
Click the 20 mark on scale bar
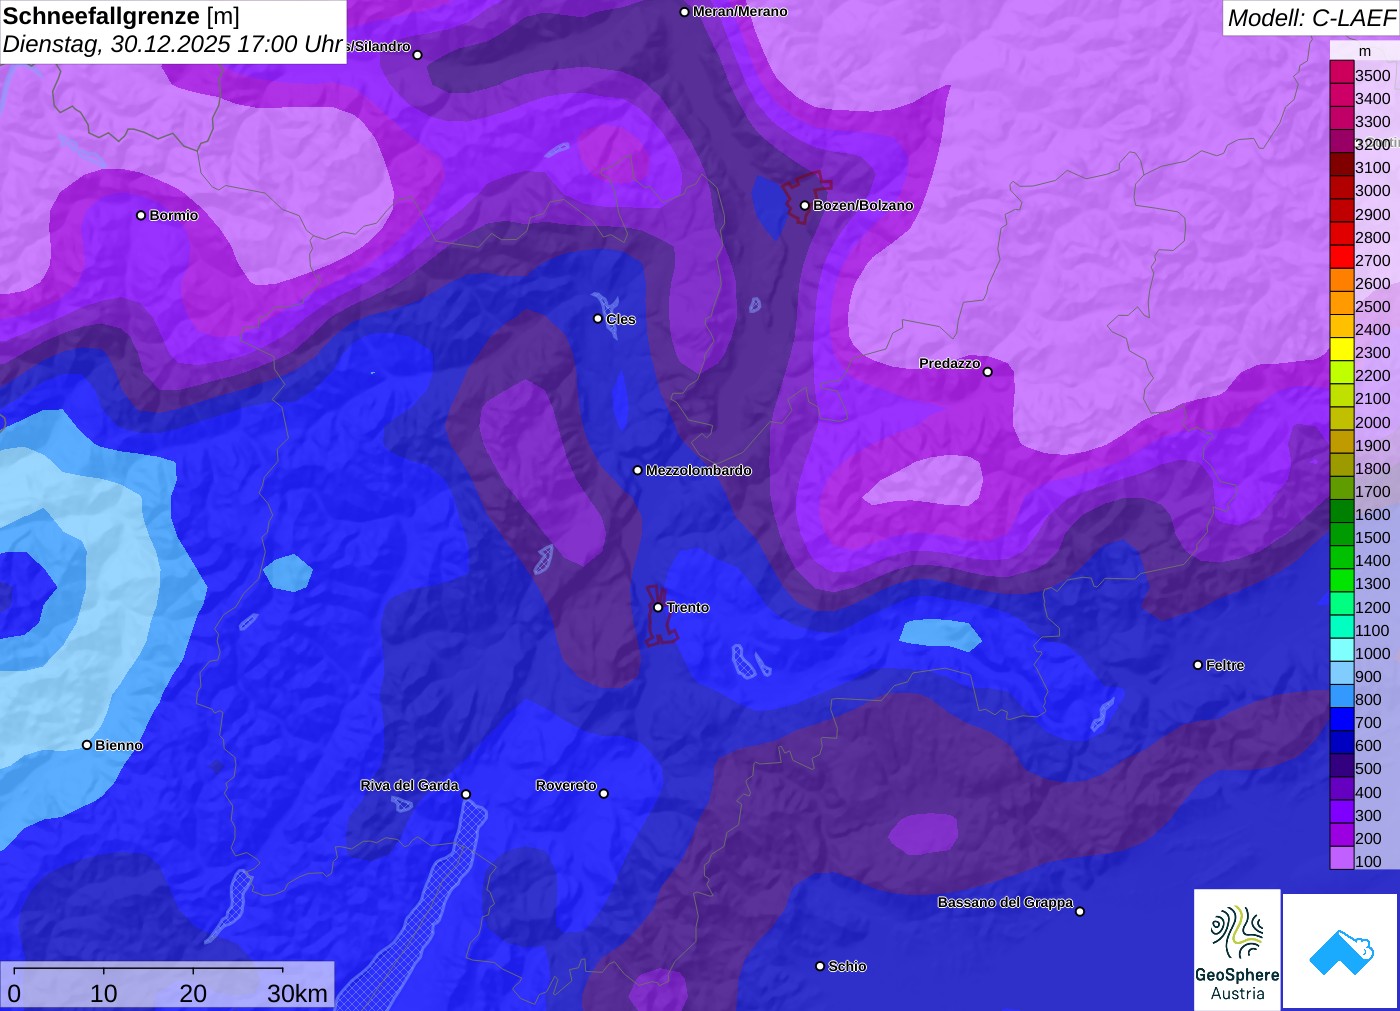click(193, 993)
